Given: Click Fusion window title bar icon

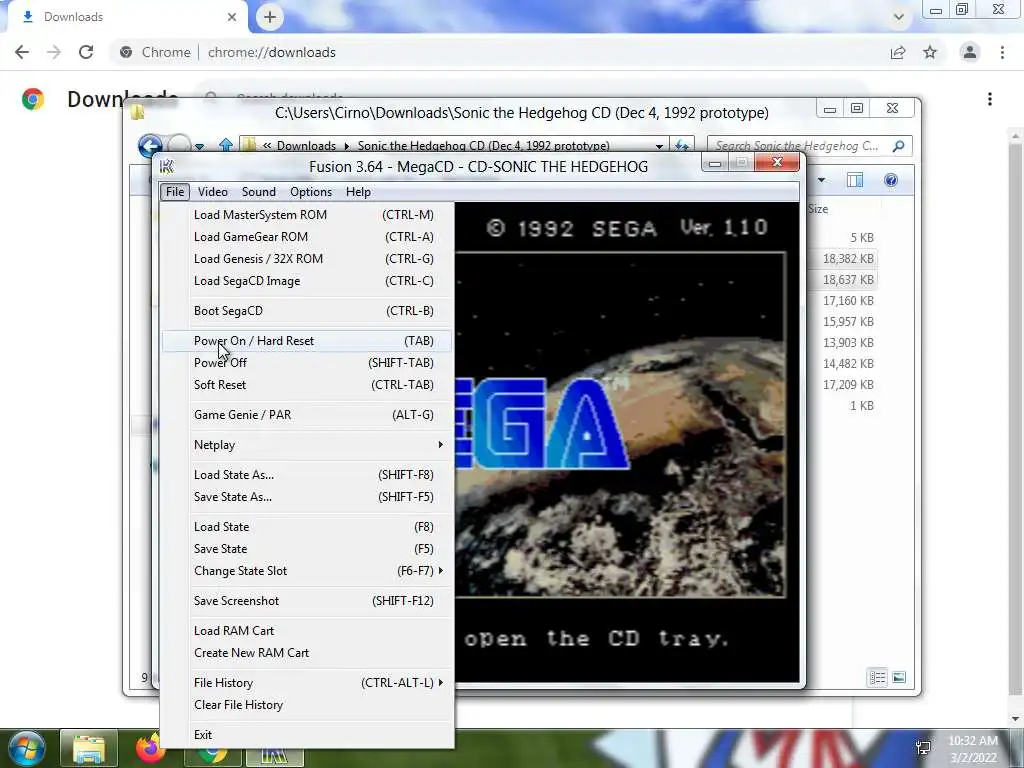Looking at the screenshot, I should click(167, 167).
